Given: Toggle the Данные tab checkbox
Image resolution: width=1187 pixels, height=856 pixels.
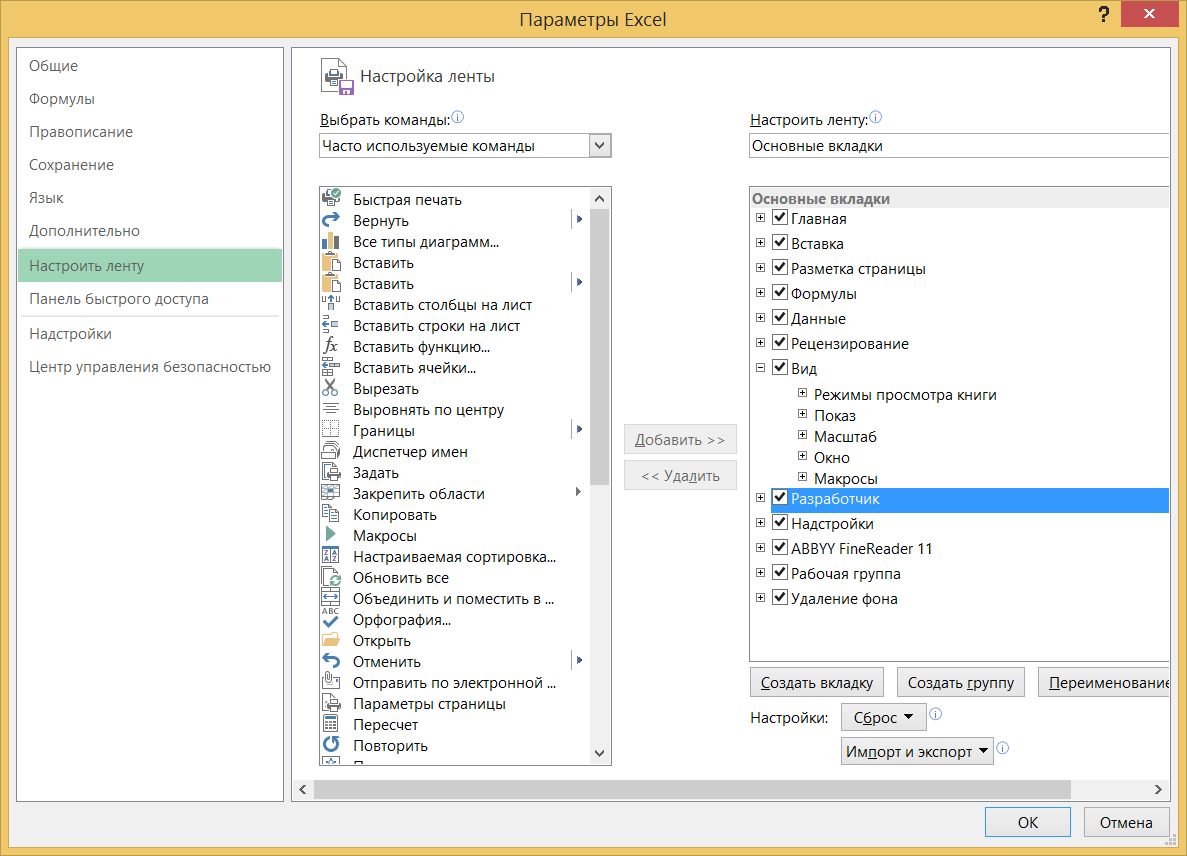Looking at the screenshot, I should [780, 318].
